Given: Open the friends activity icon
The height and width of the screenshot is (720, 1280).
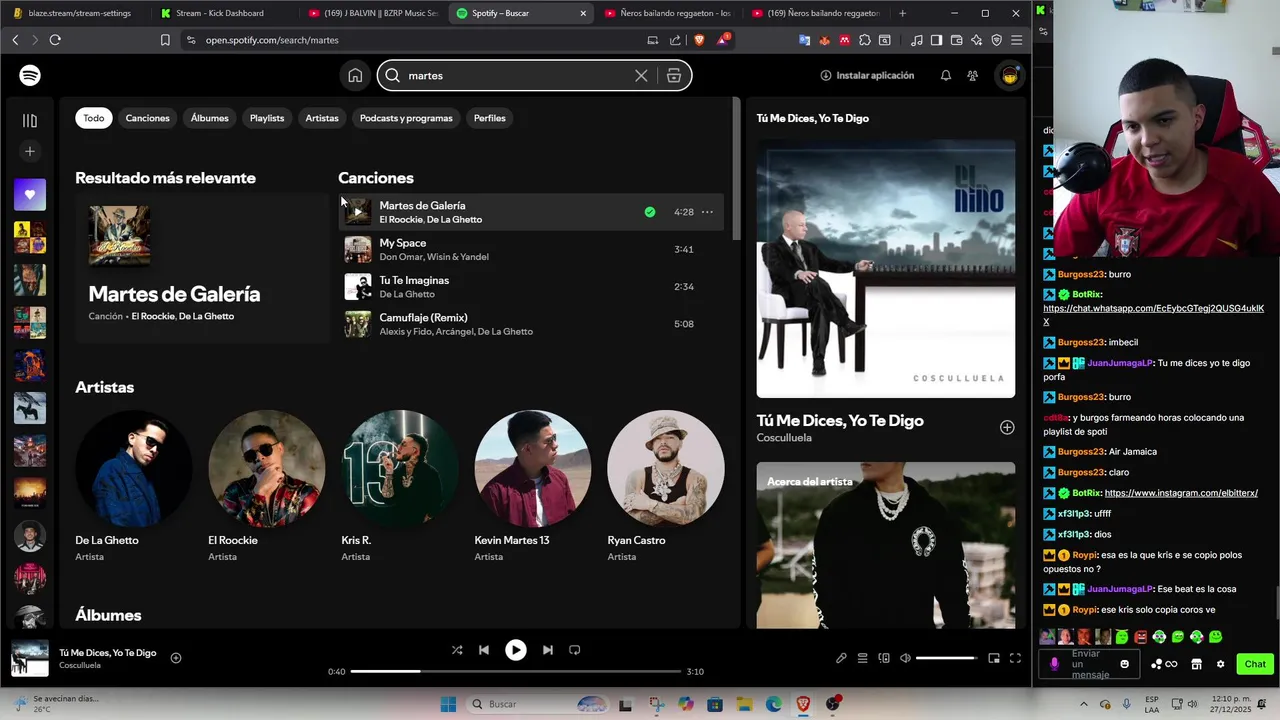Looking at the screenshot, I should [x=972, y=75].
